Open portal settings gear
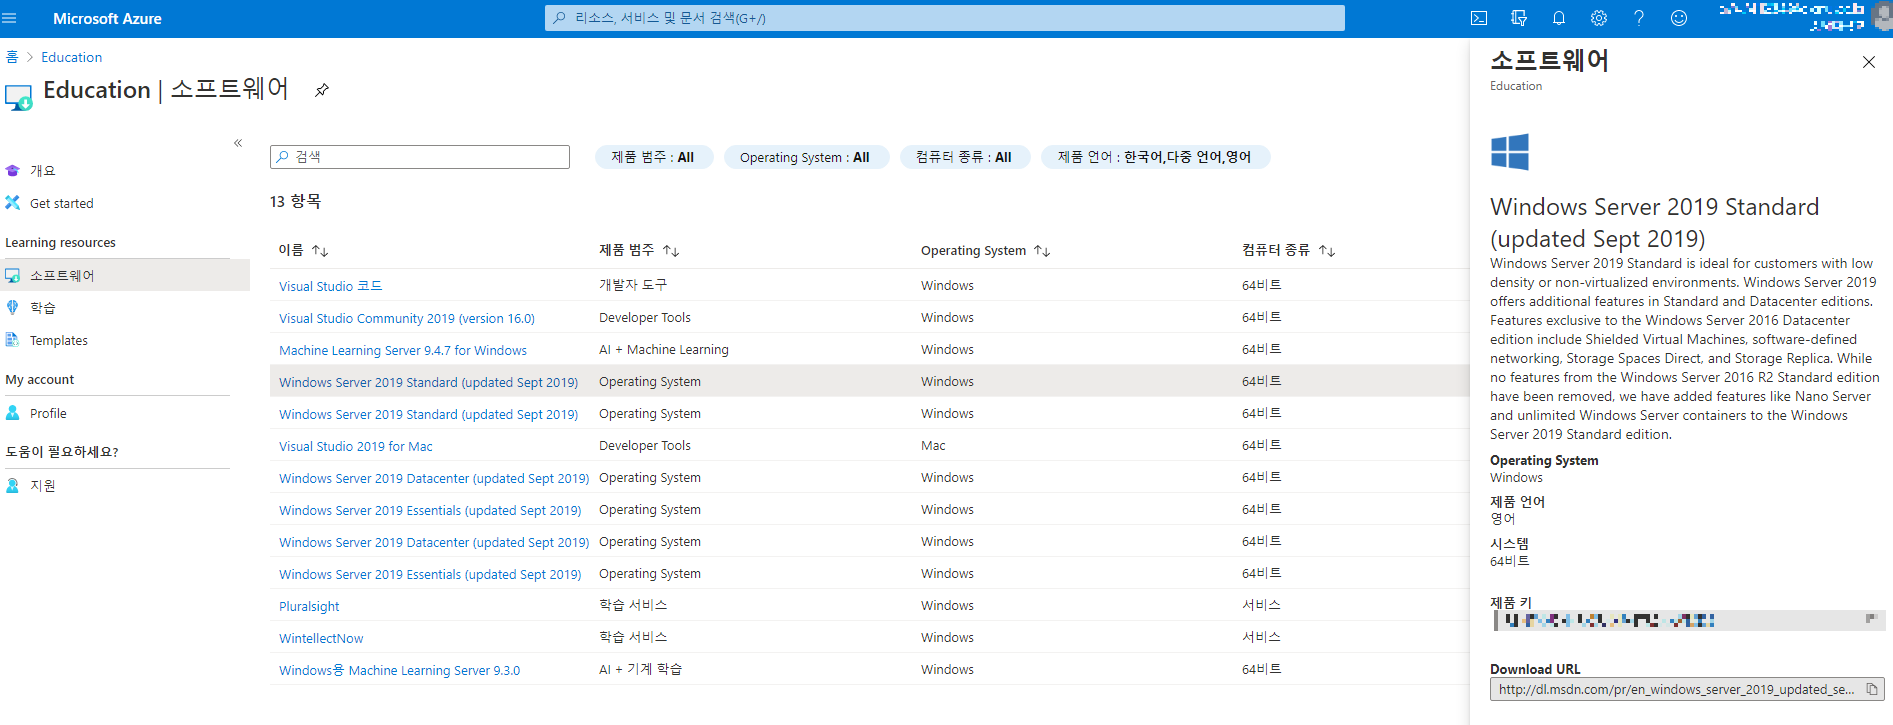 (1599, 18)
